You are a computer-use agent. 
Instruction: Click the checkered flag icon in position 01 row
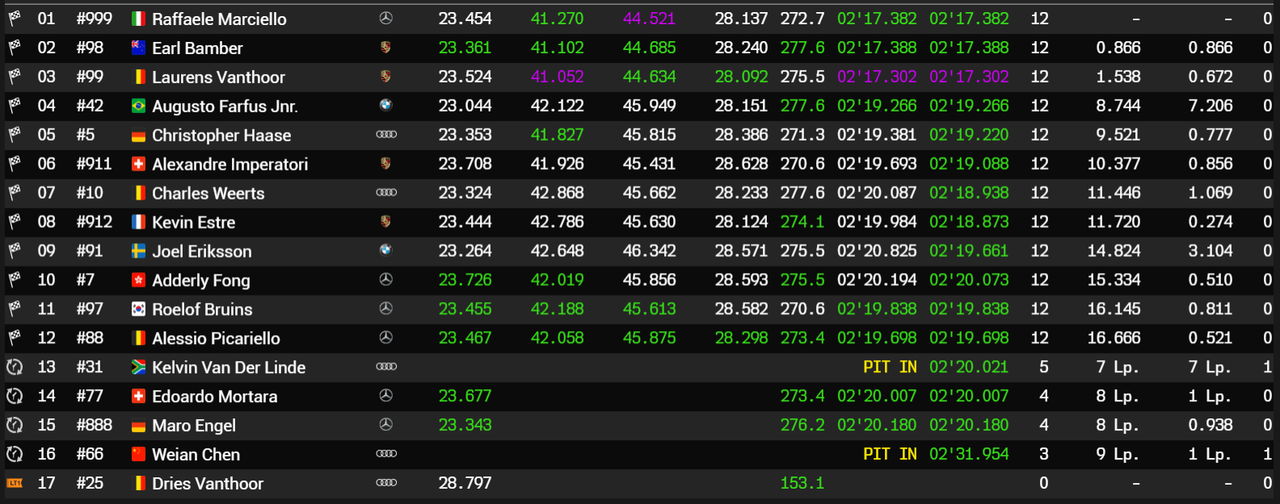tap(14, 19)
